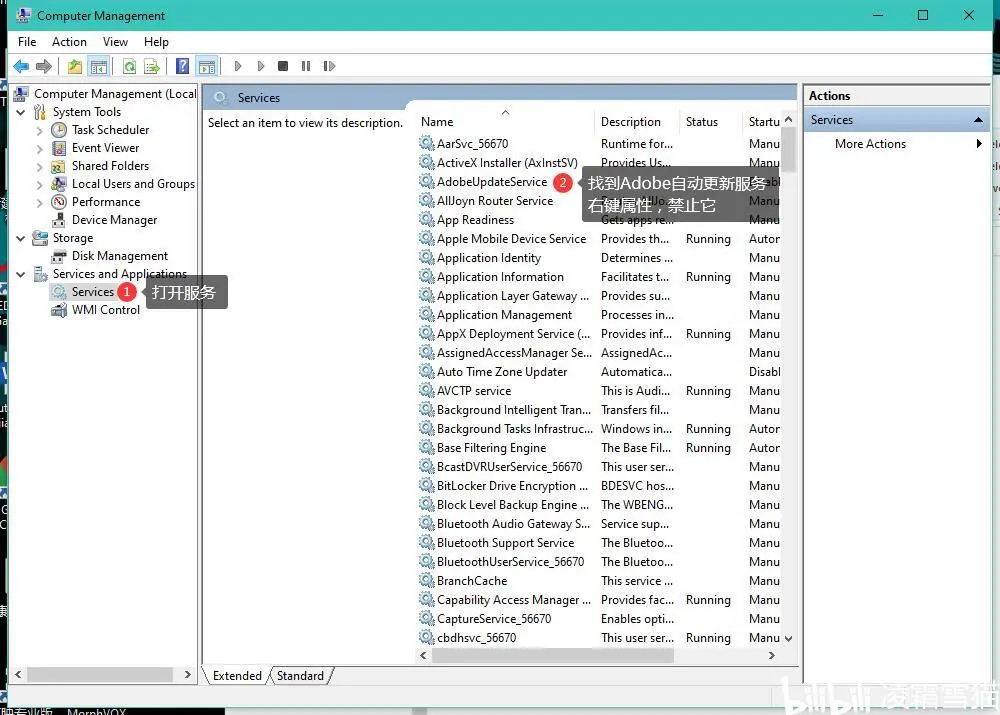Click the Back navigation arrow
This screenshot has width=1000, height=715.
20,66
